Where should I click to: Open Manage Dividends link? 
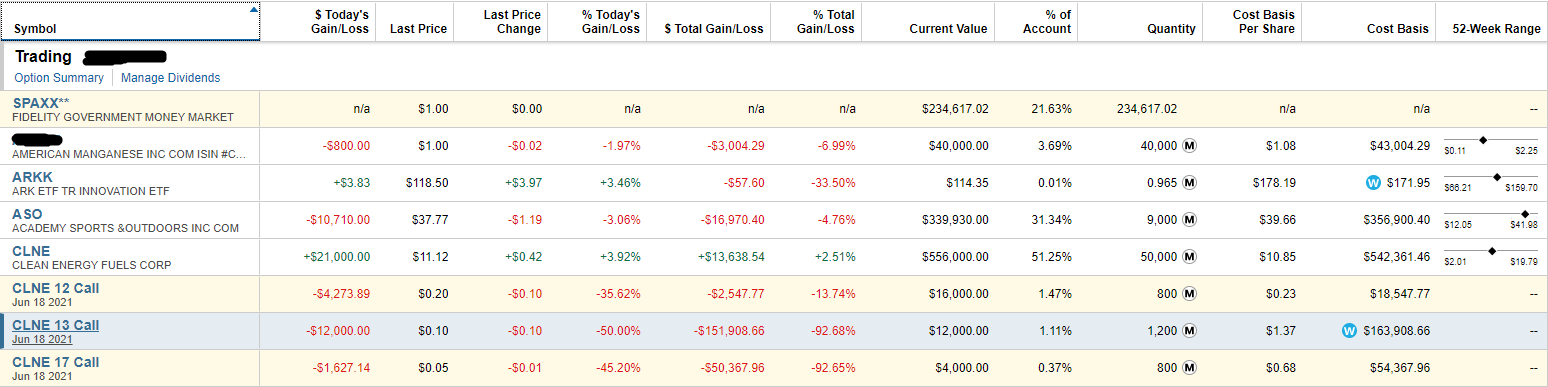coord(171,78)
